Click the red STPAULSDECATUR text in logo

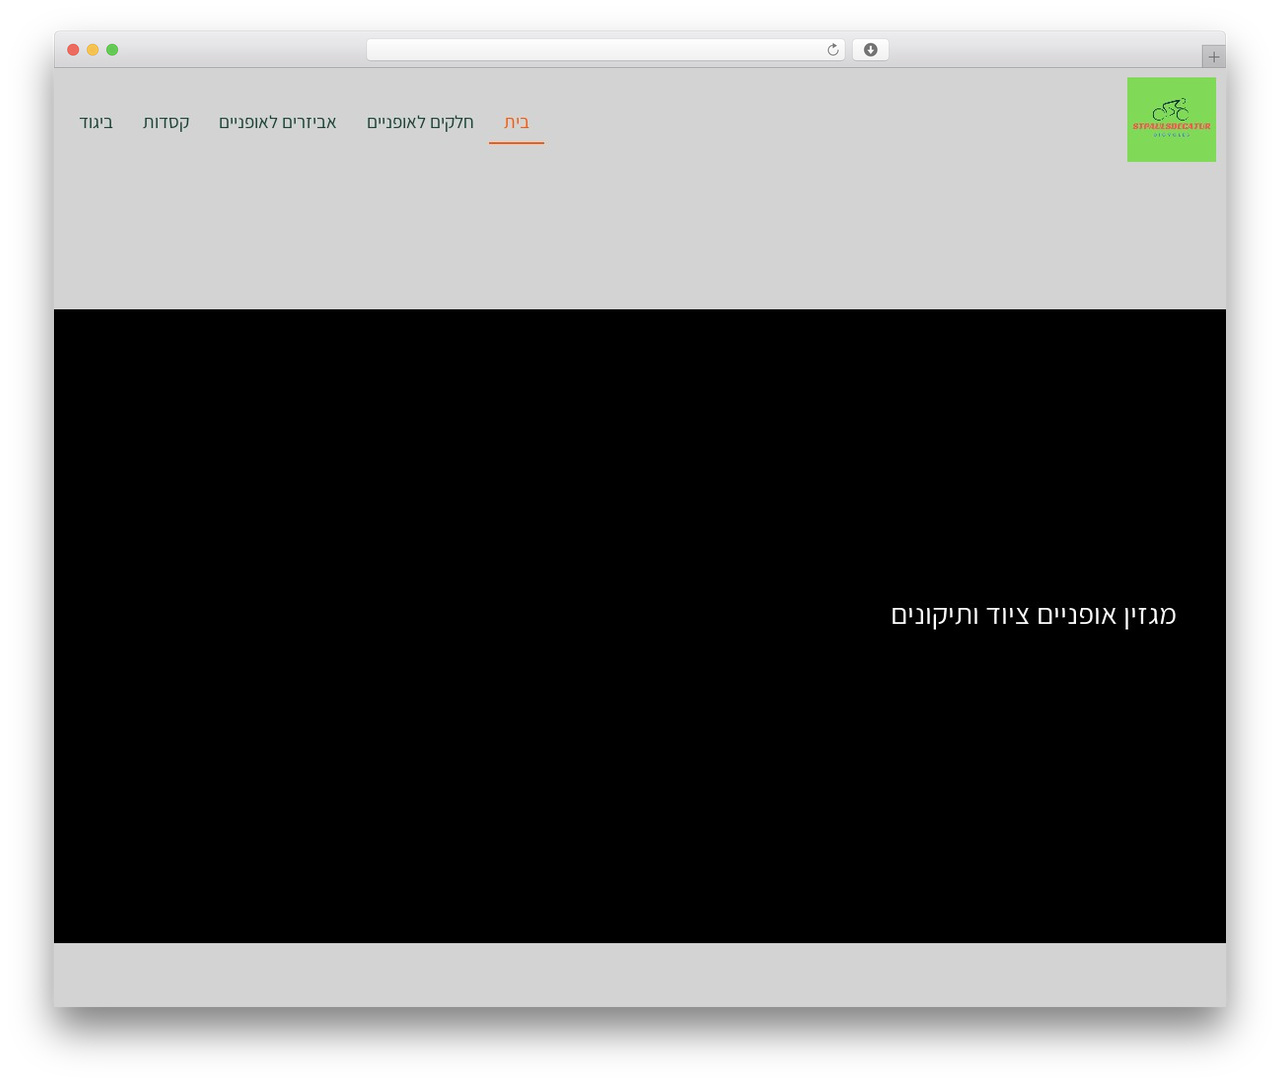tap(1171, 126)
